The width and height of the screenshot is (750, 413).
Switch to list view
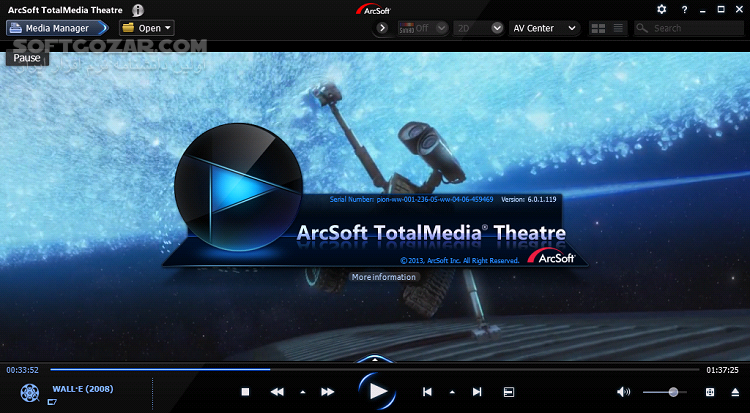(x=618, y=28)
